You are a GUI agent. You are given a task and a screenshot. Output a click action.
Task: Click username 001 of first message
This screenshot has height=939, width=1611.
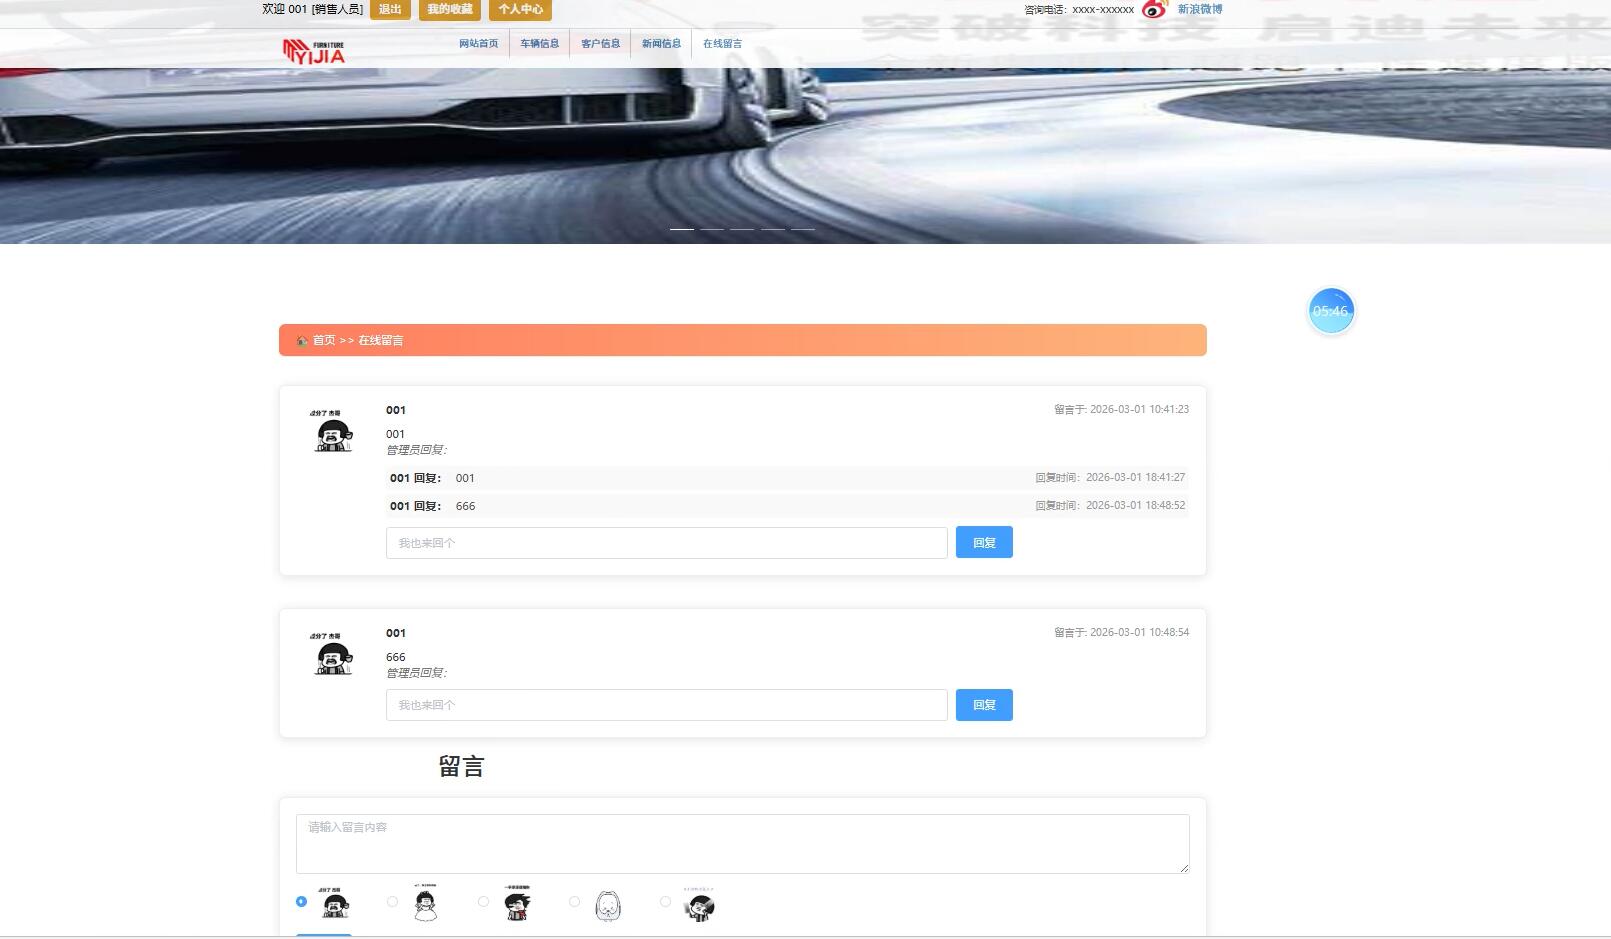coord(396,410)
